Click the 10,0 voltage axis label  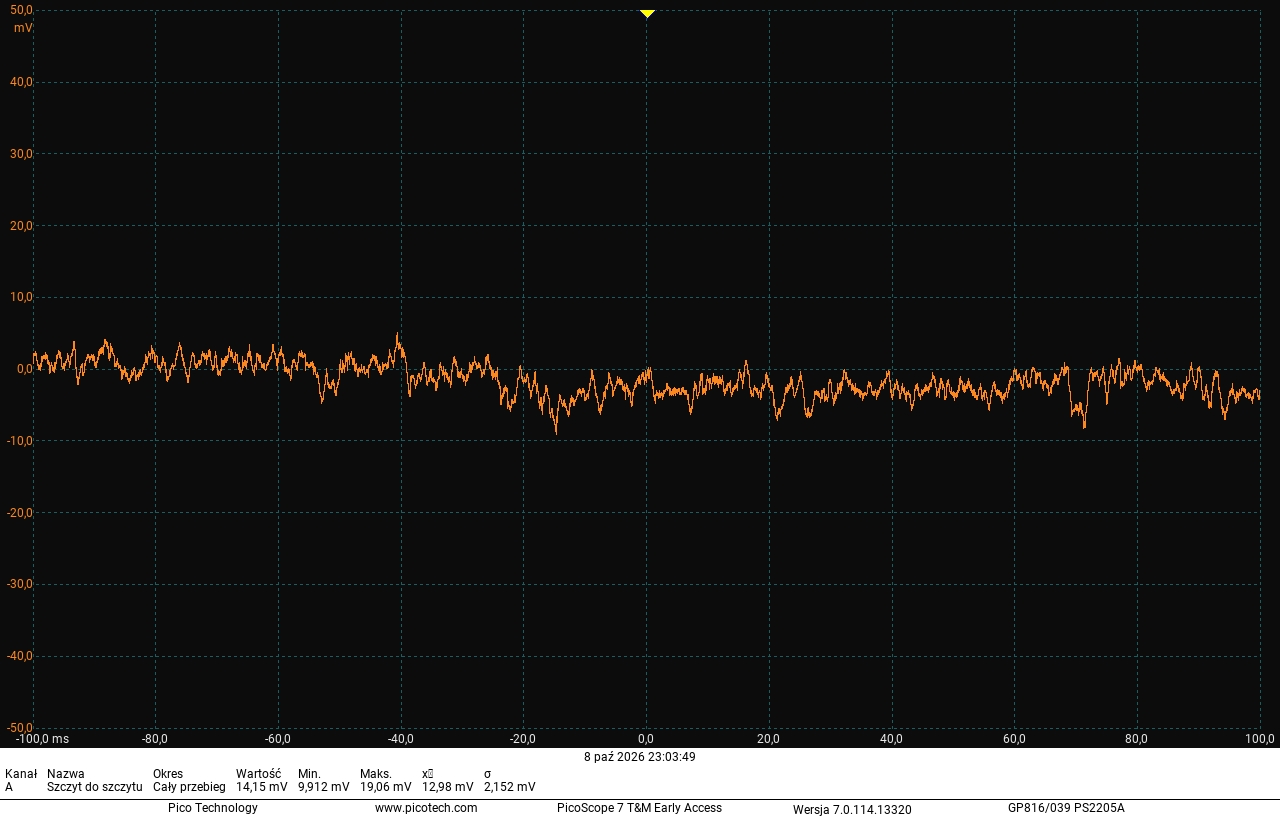pyautogui.click(x=22, y=297)
